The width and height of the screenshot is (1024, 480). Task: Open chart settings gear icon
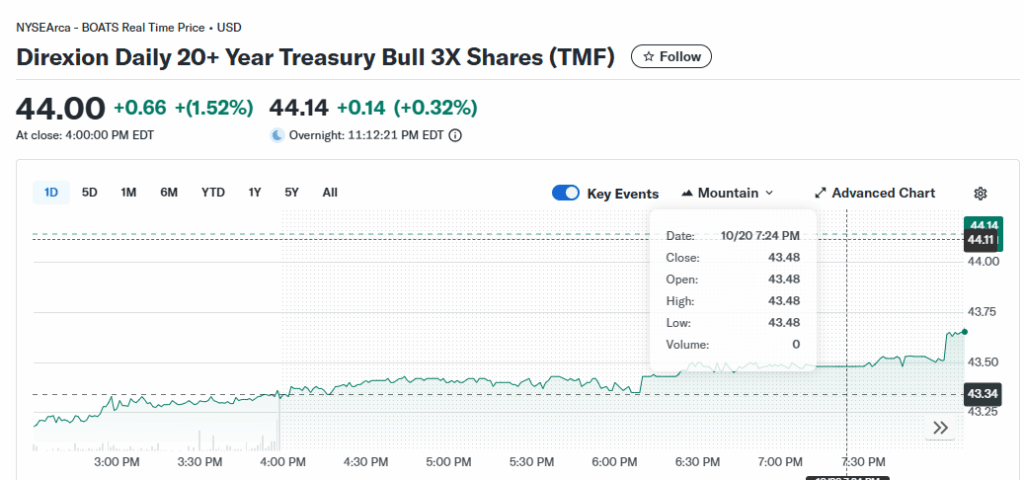tap(980, 193)
